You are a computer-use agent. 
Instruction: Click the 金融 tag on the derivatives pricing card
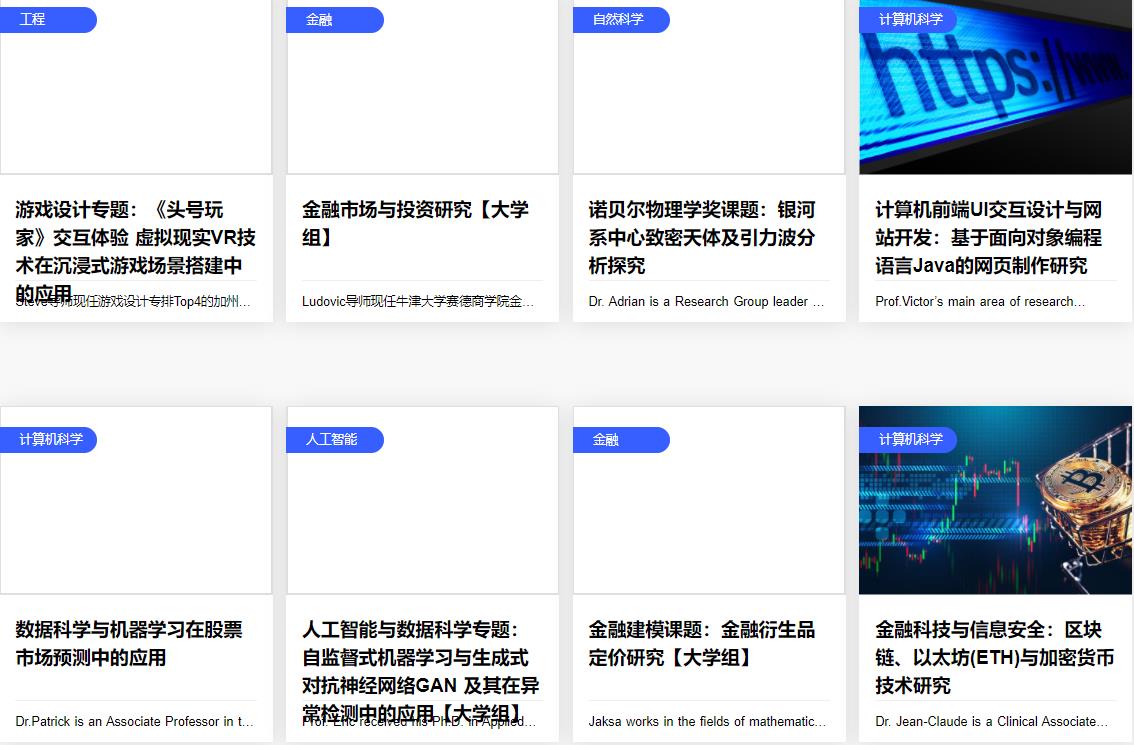point(604,439)
